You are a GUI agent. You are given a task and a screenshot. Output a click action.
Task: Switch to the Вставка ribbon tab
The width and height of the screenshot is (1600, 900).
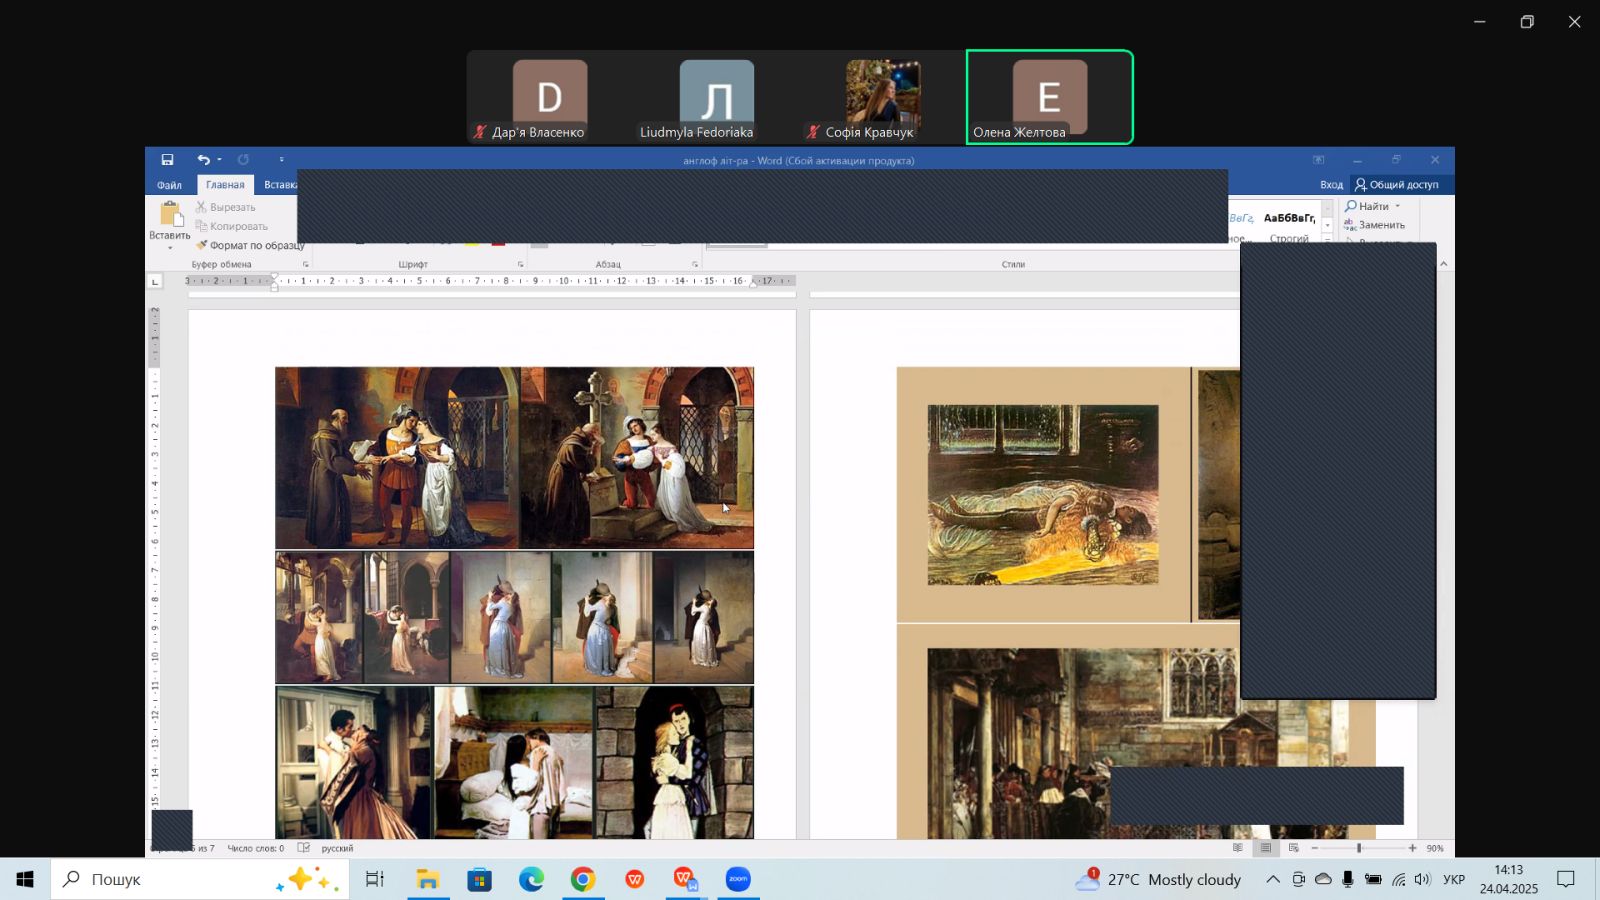pos(279,185)
